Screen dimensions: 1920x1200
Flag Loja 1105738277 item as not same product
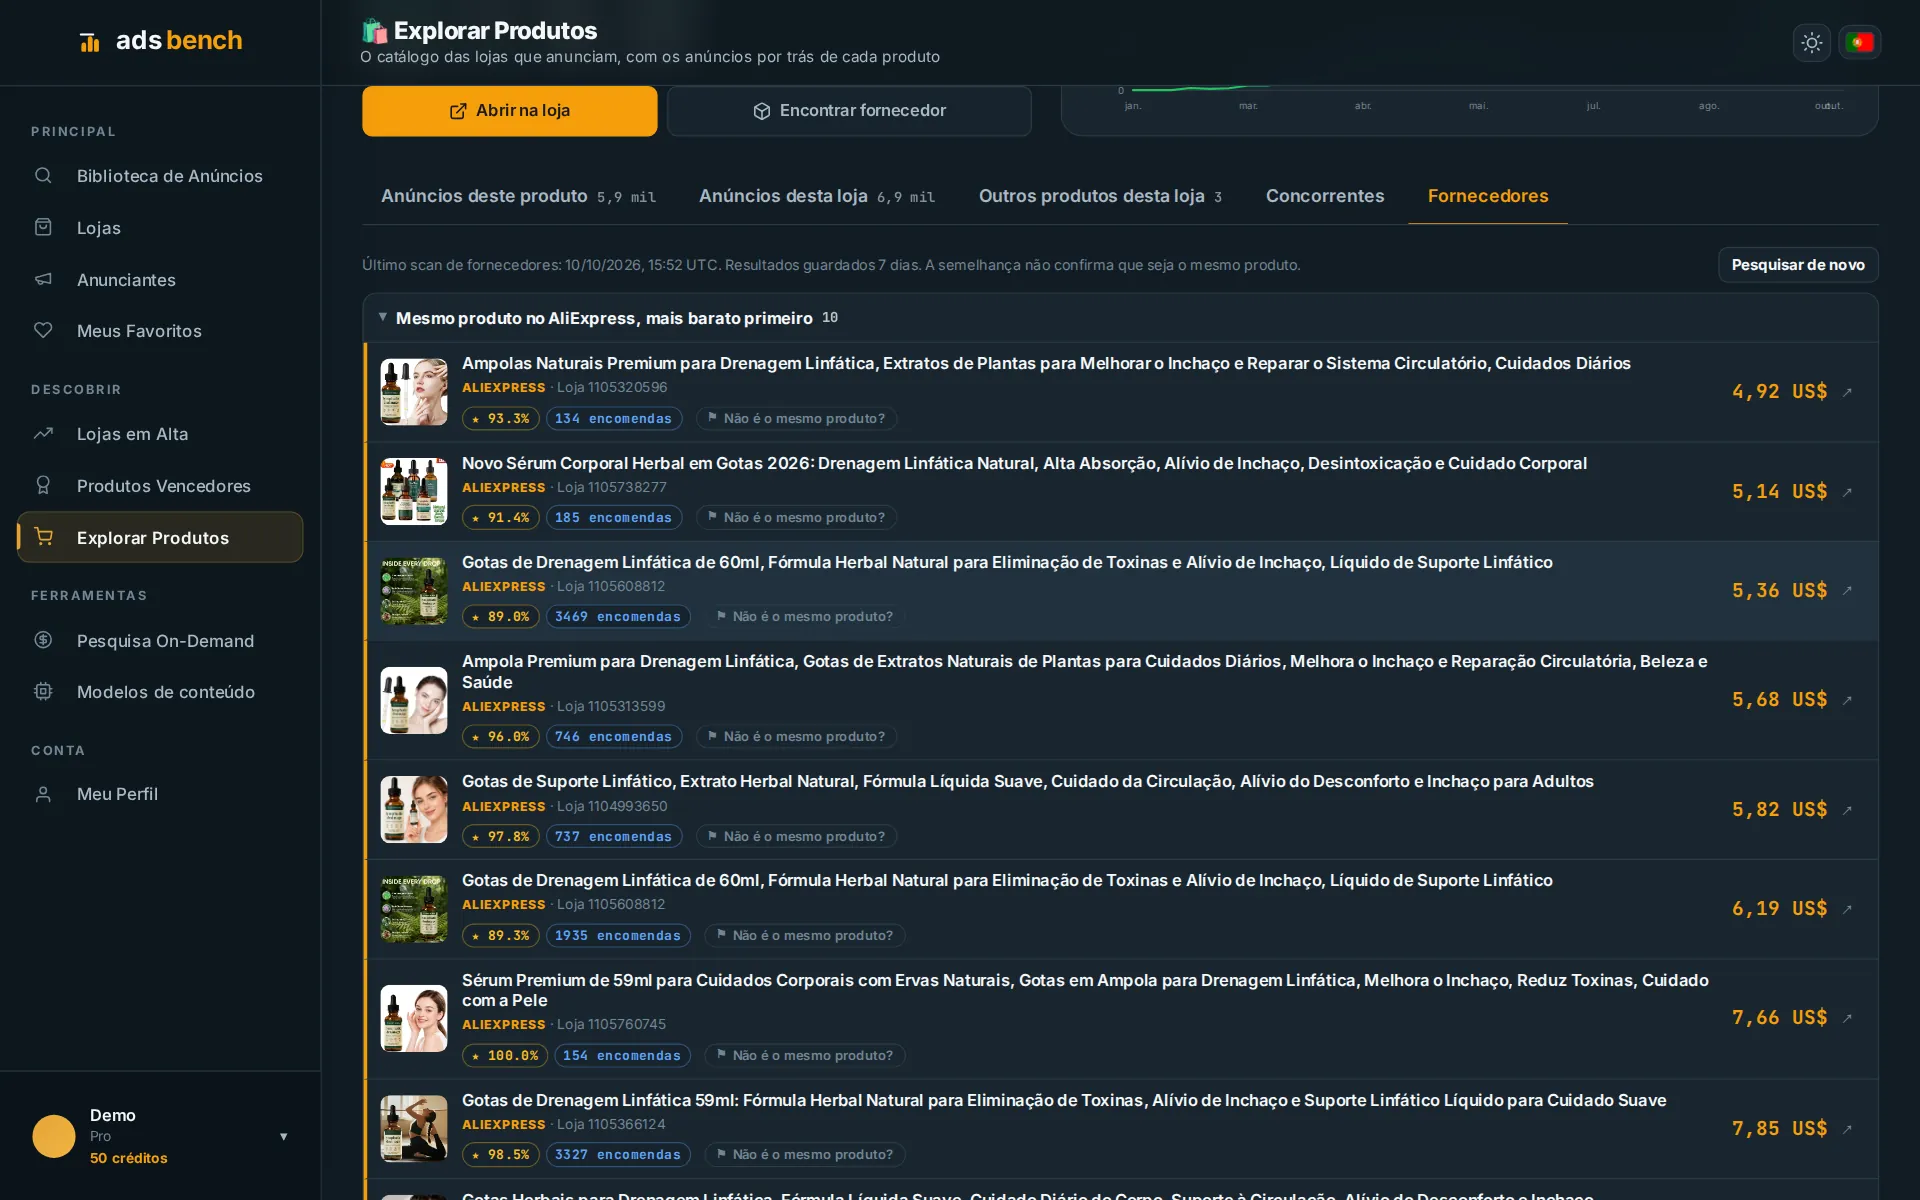(x=796, y=517)
